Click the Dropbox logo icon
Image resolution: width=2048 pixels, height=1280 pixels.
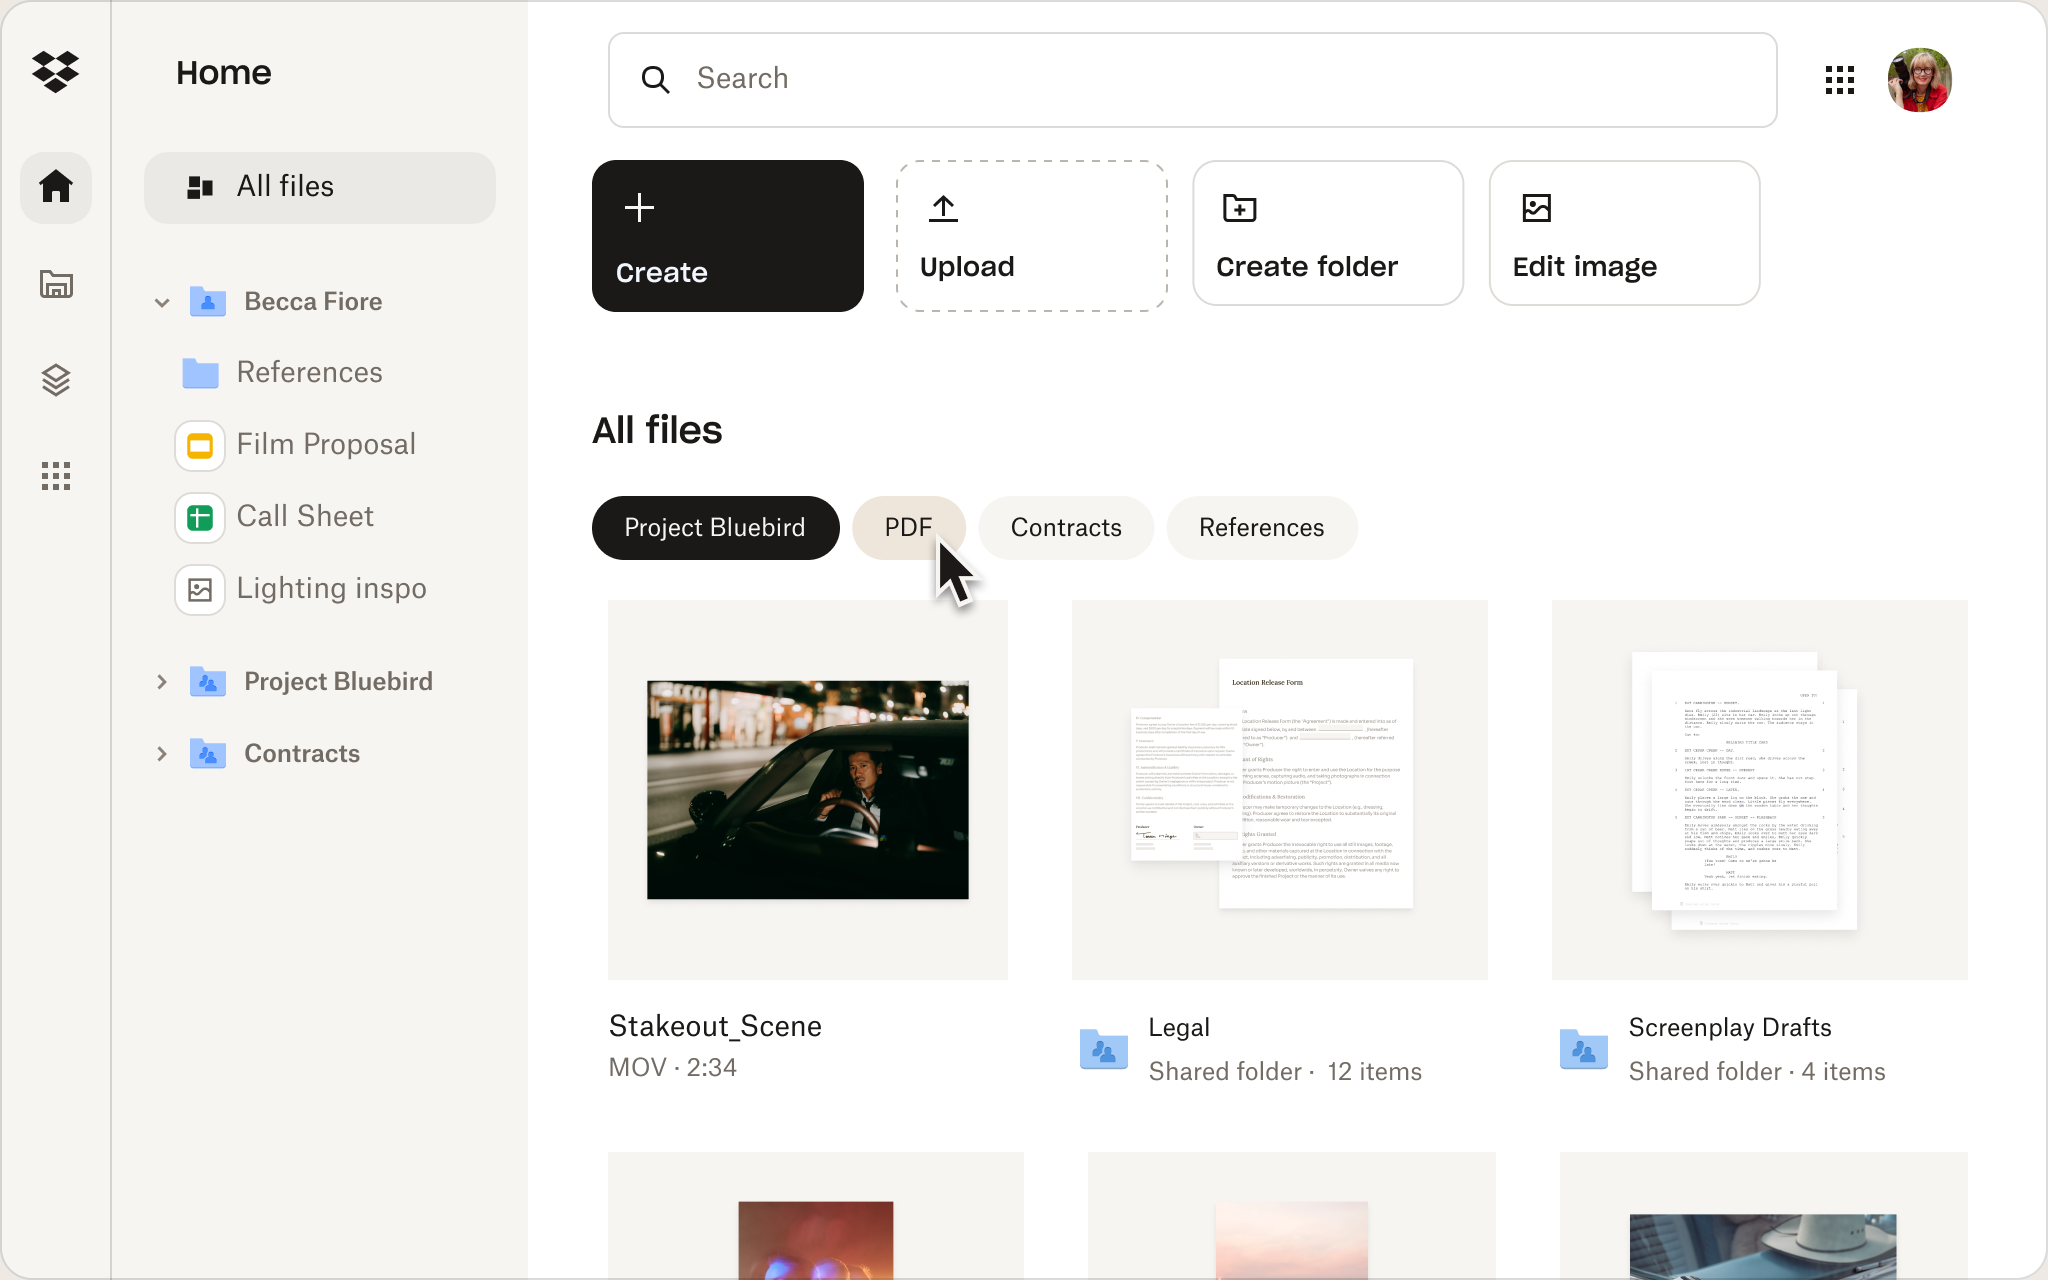[x=57, y=71]
